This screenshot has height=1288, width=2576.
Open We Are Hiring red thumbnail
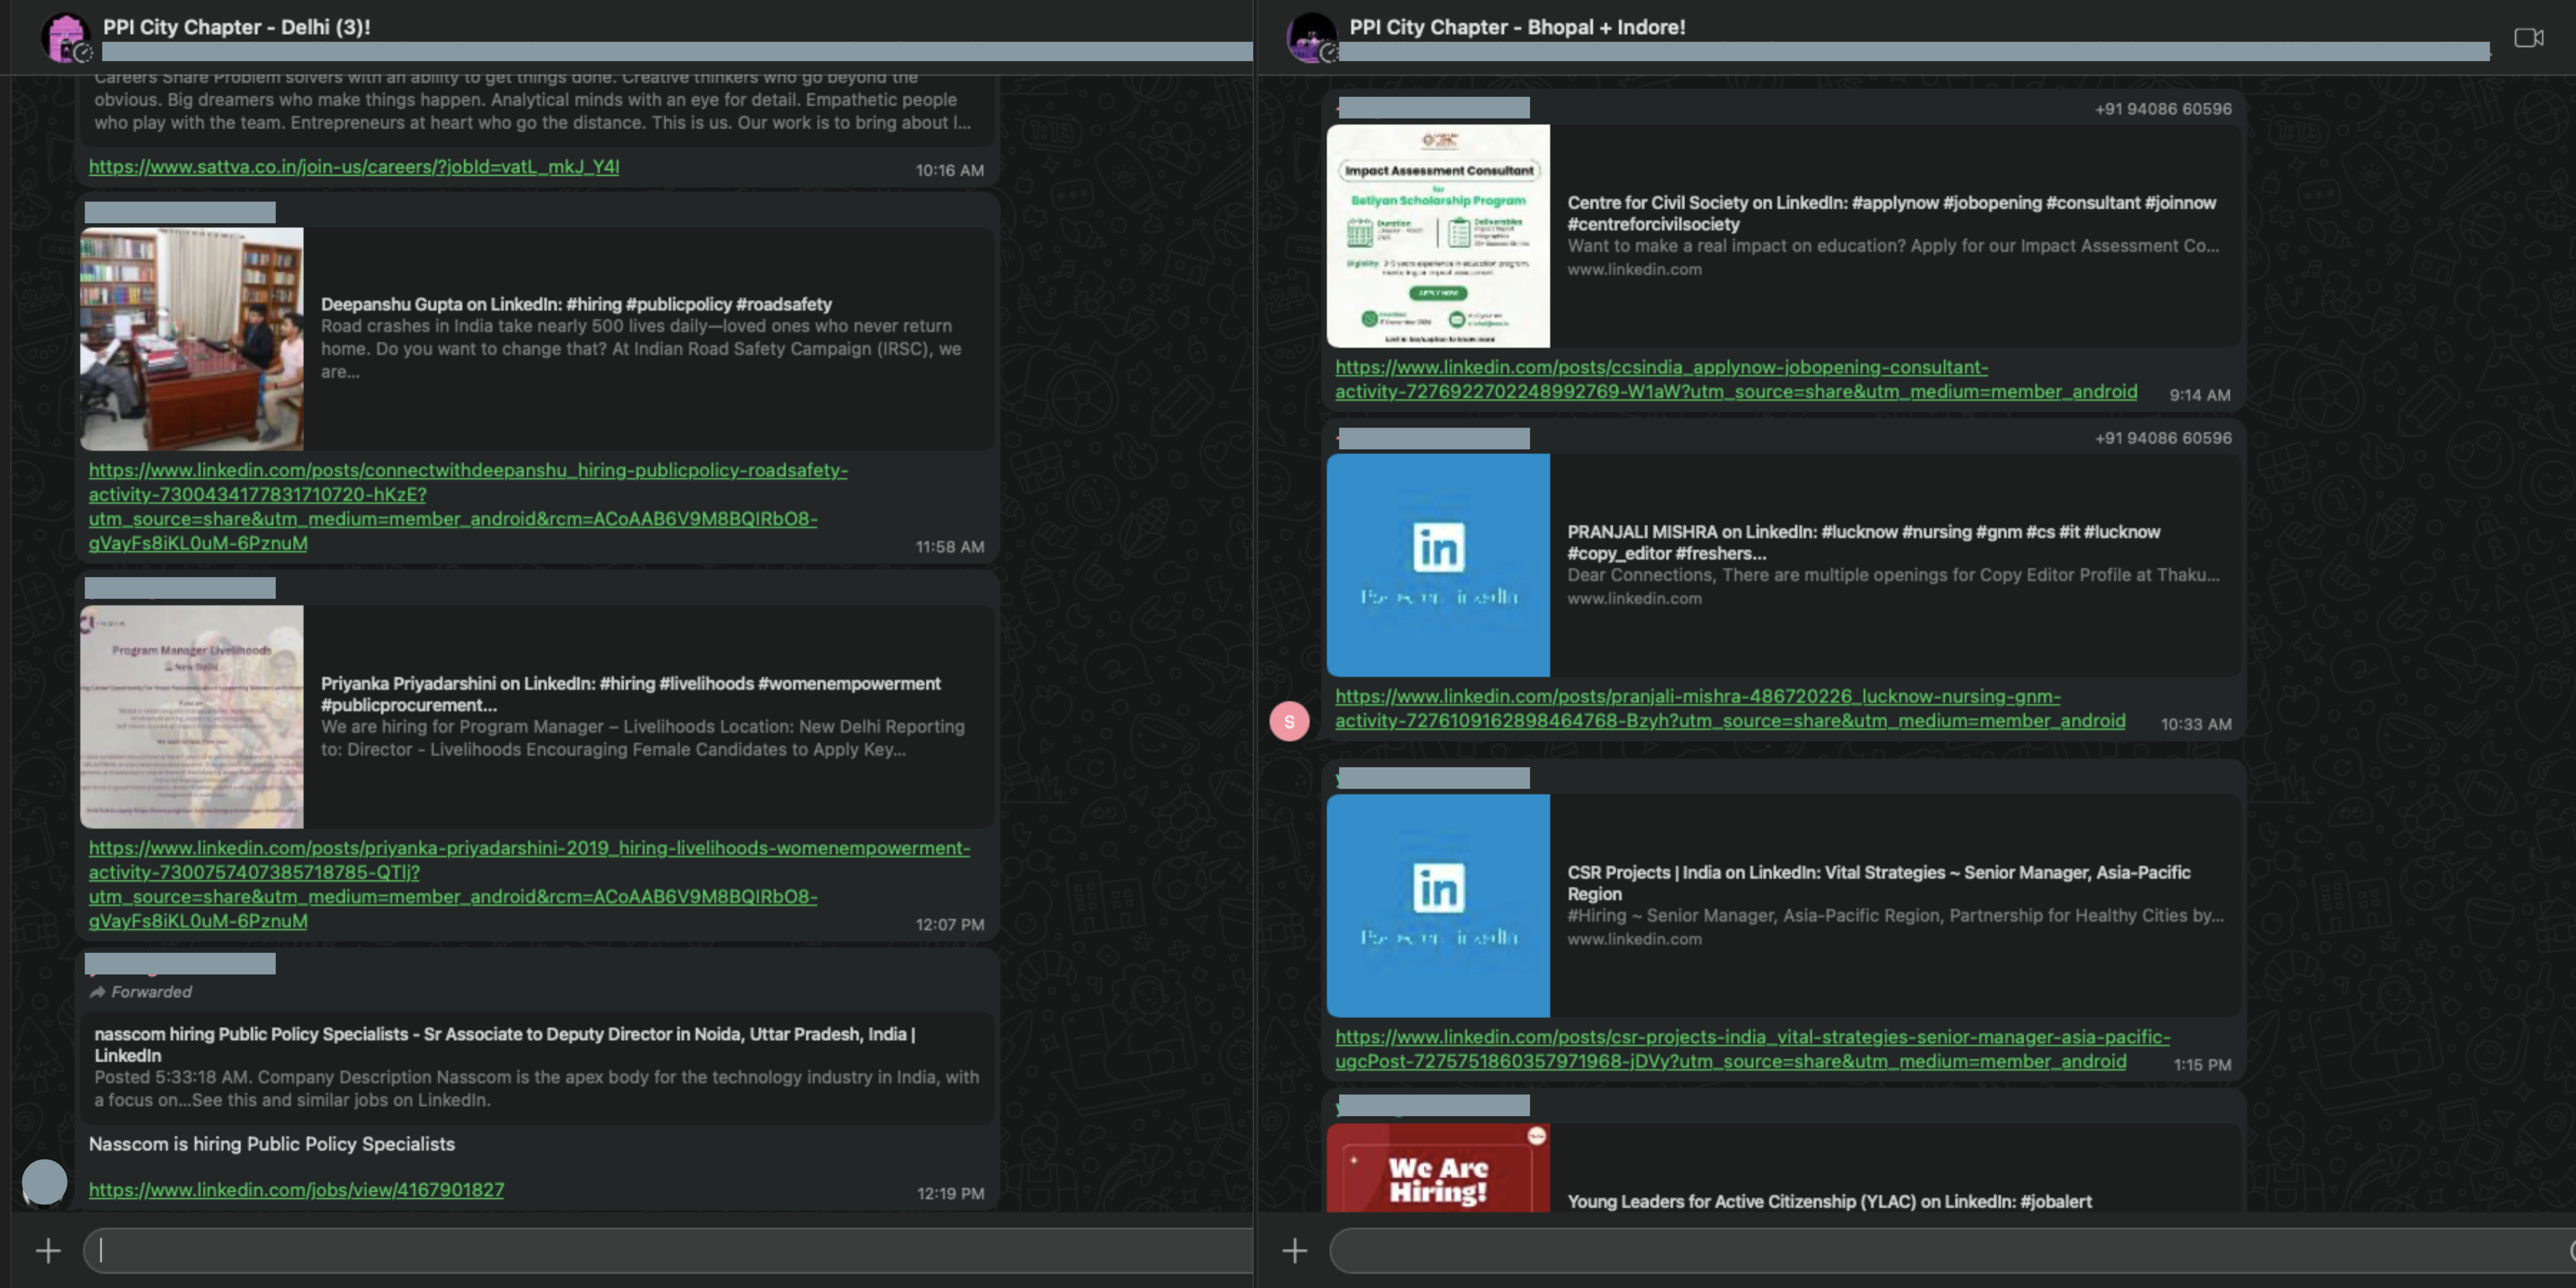click(1438, 1168)
